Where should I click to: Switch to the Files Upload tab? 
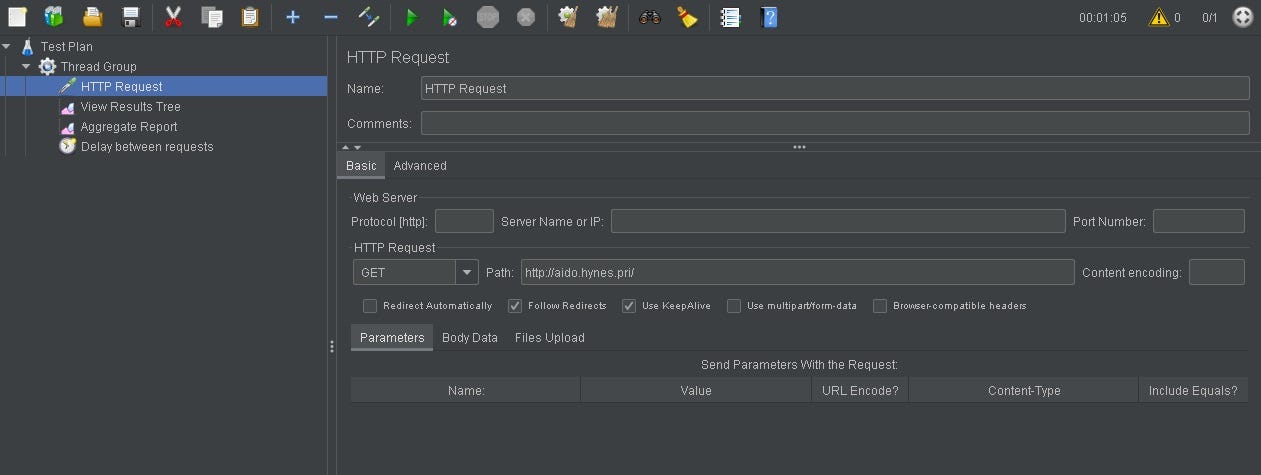550,338
